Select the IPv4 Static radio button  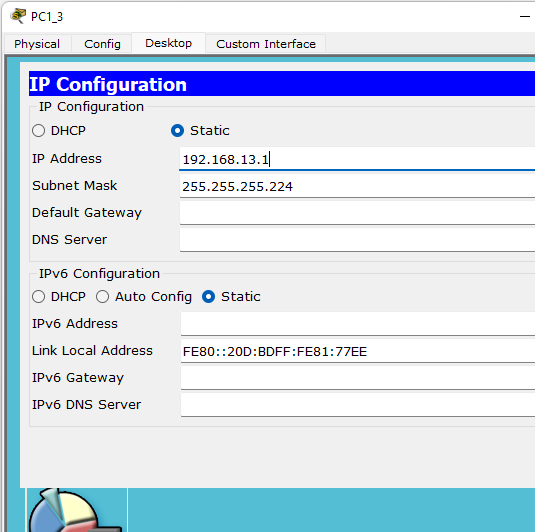[x=177, y=131]
